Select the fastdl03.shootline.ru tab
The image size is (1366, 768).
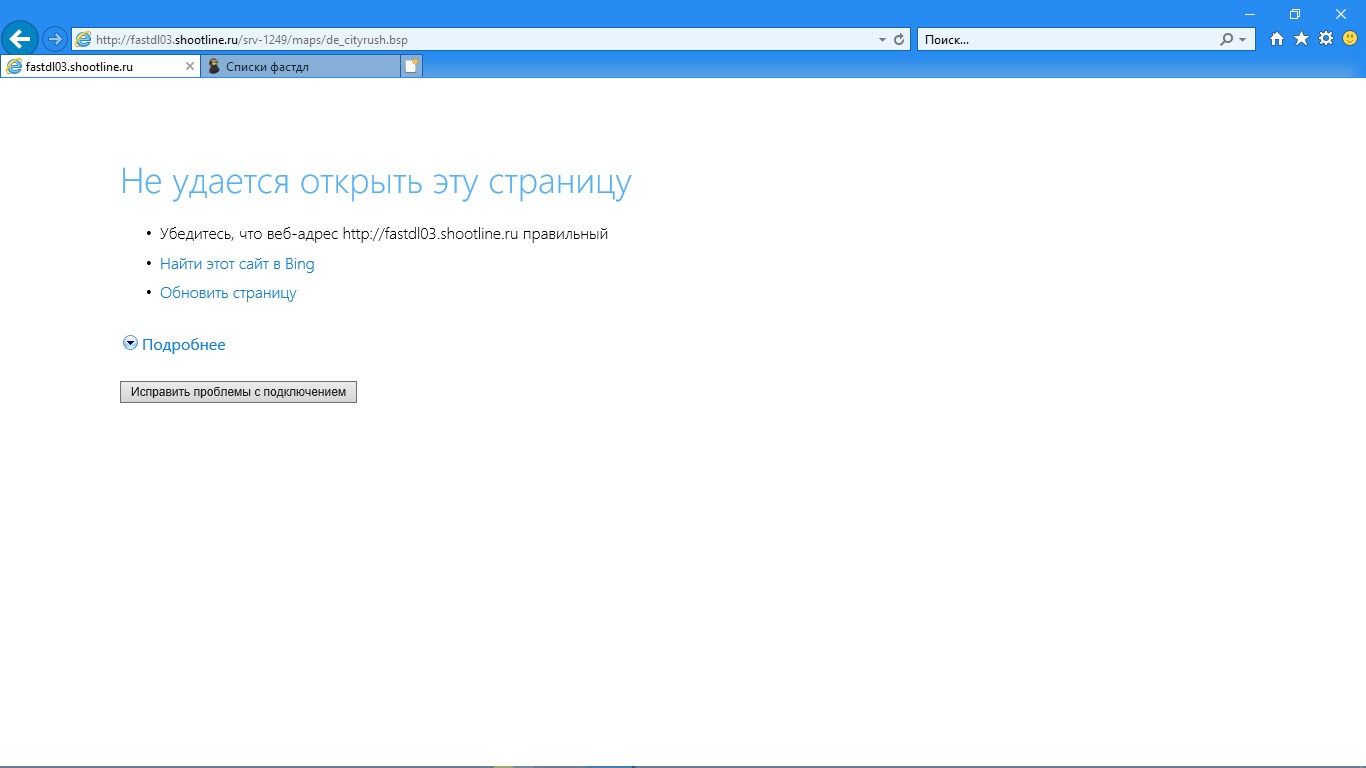pos(90,67)
